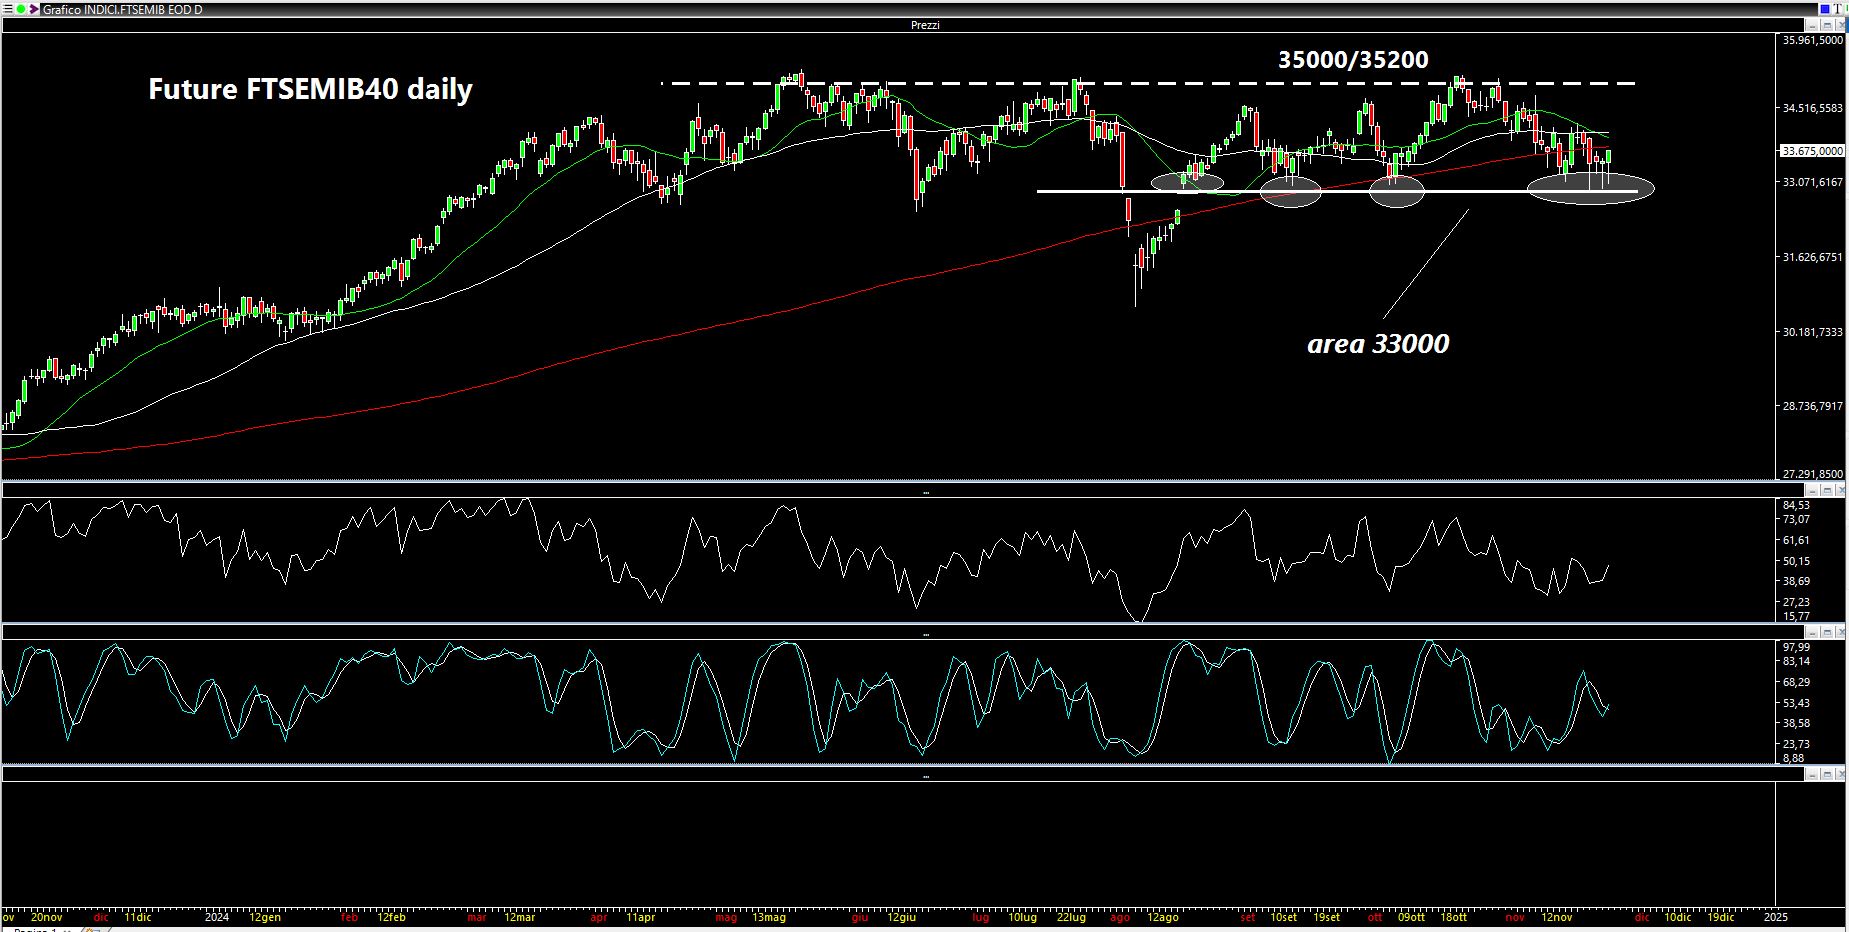Click the 10set date on time axis

pos(1283,917)
